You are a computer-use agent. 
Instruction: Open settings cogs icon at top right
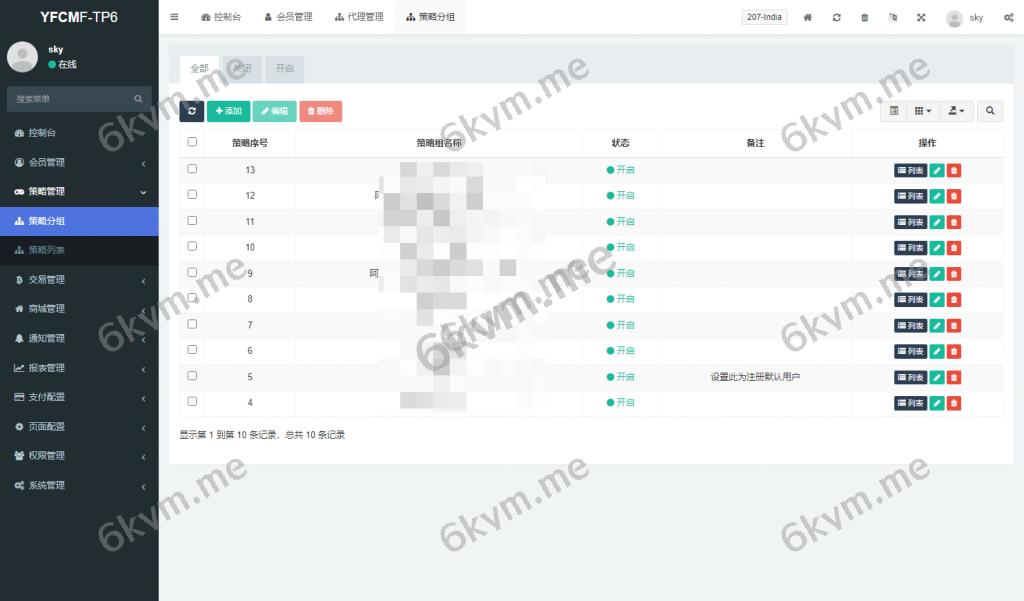1008,17
